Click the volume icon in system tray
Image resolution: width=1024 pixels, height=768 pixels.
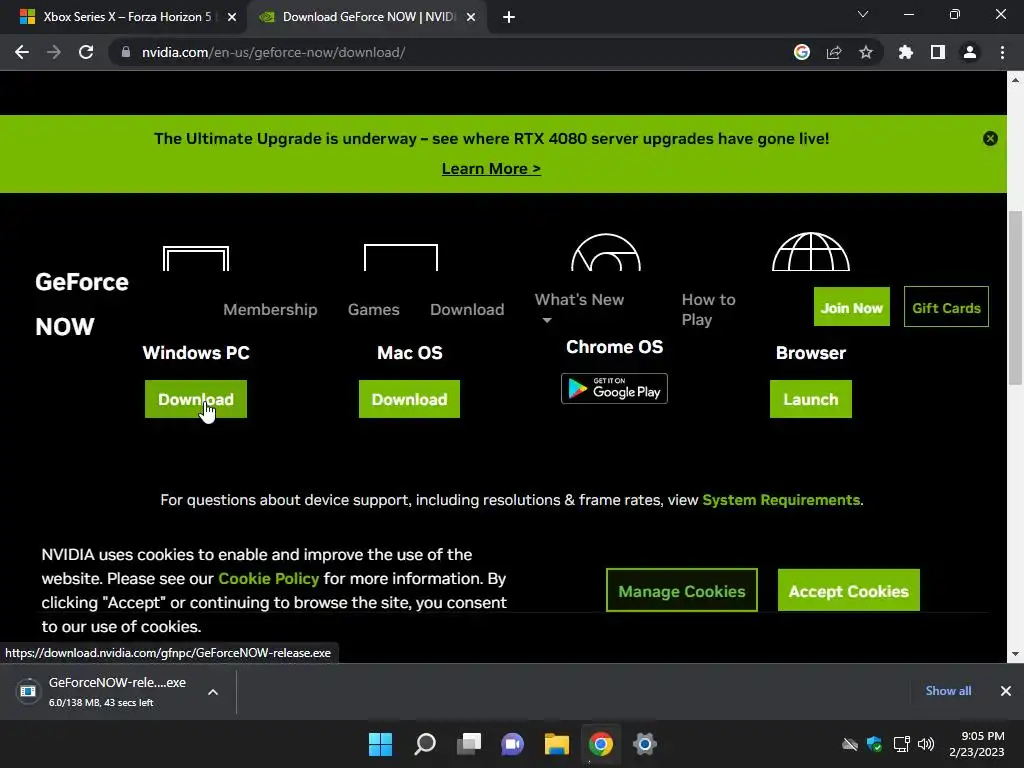[925, 744]
